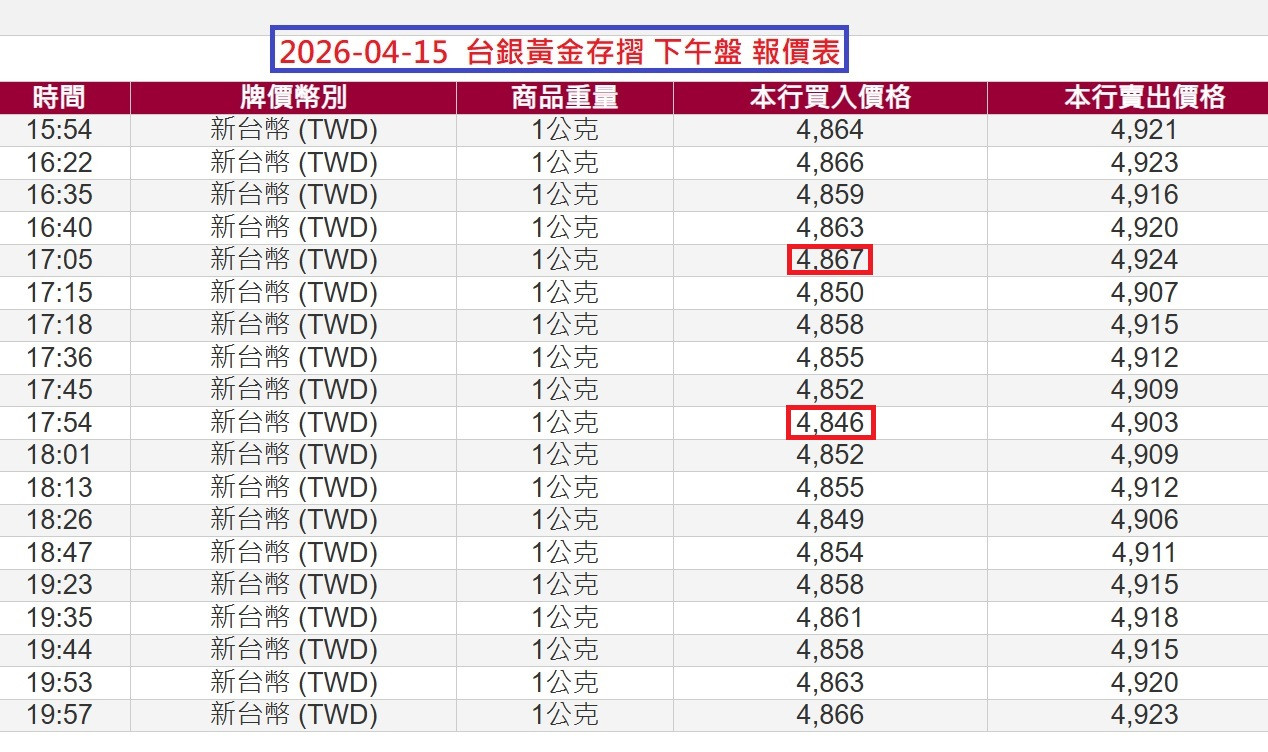Viewport: 1268px width, 752px height.
Task: Click sell price 4,909 in 17:45 row
Action: click(x=1144, y=390)
